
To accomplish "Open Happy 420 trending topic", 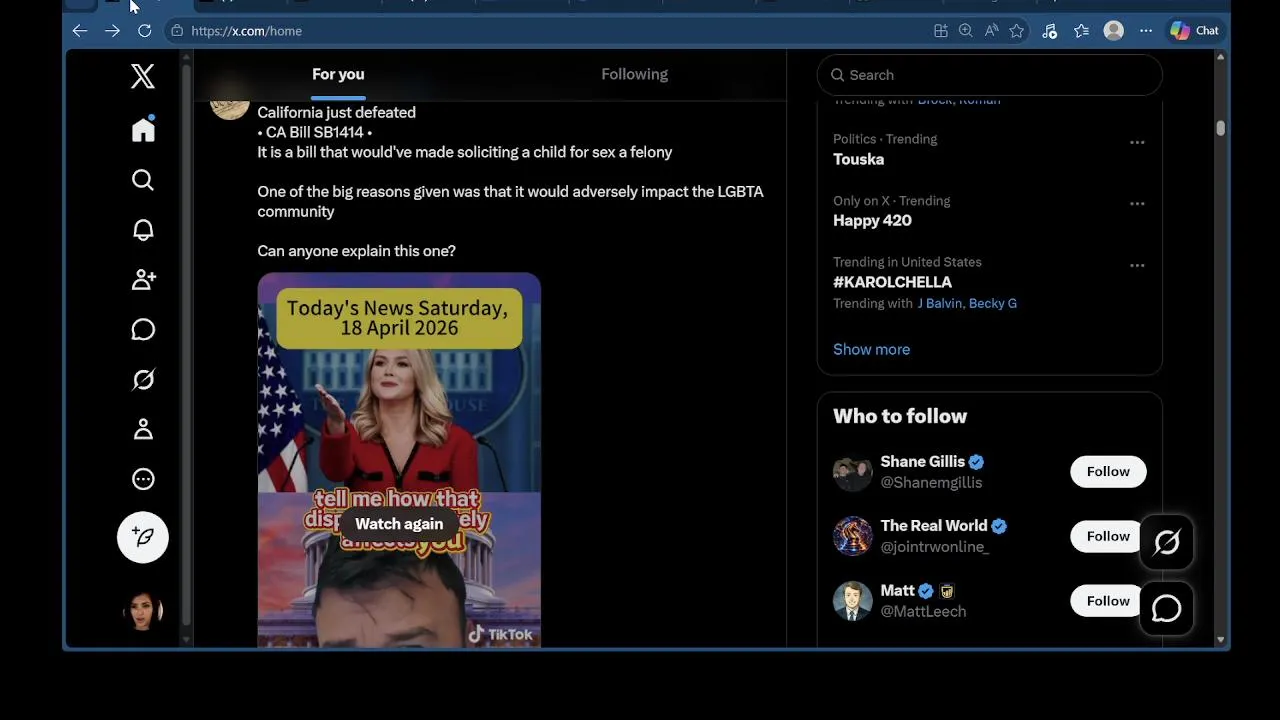I will coord(872,220).
